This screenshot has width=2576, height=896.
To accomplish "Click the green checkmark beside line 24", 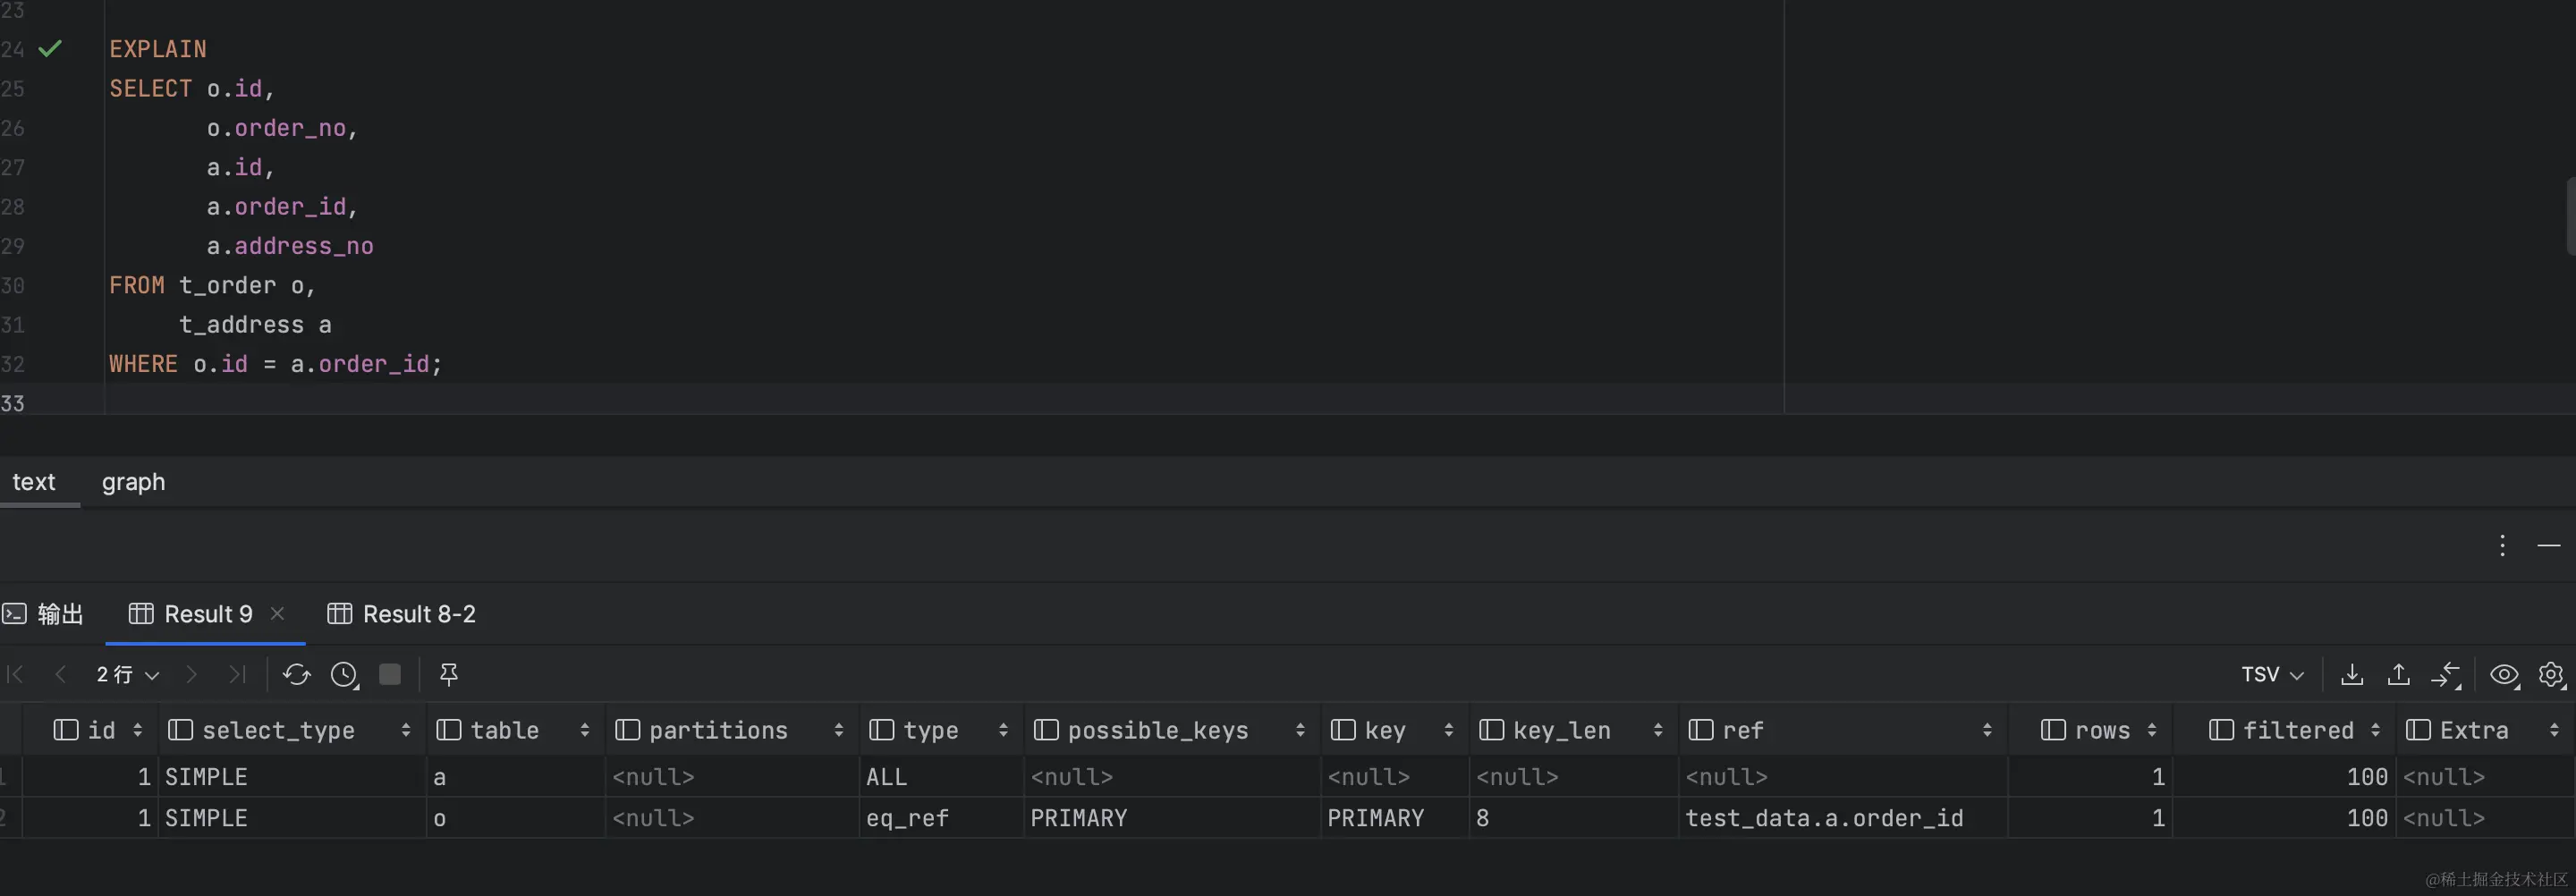I will [50, 48].
